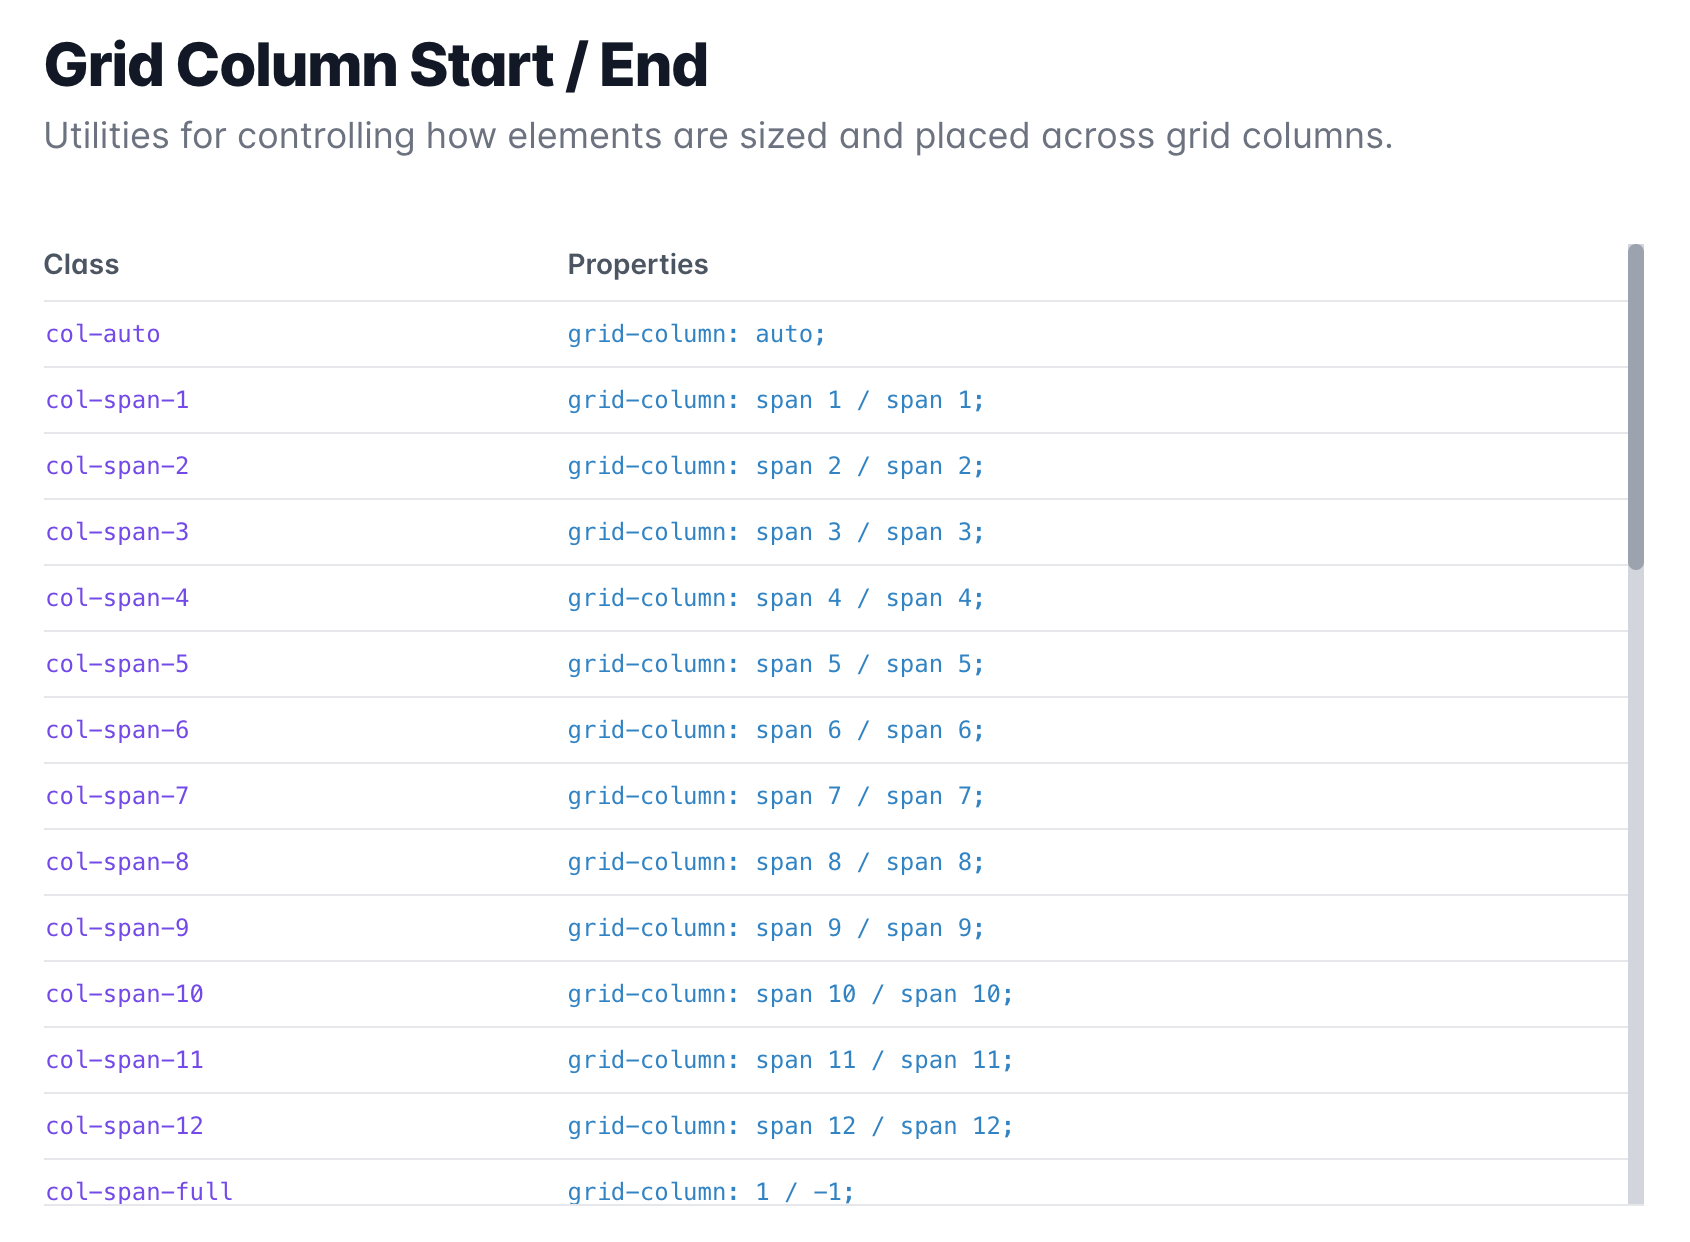The width and height of the screenshot is (1690, 1242).
Task: Click the col-span-full class name
Action: (x=139, y=1191)
